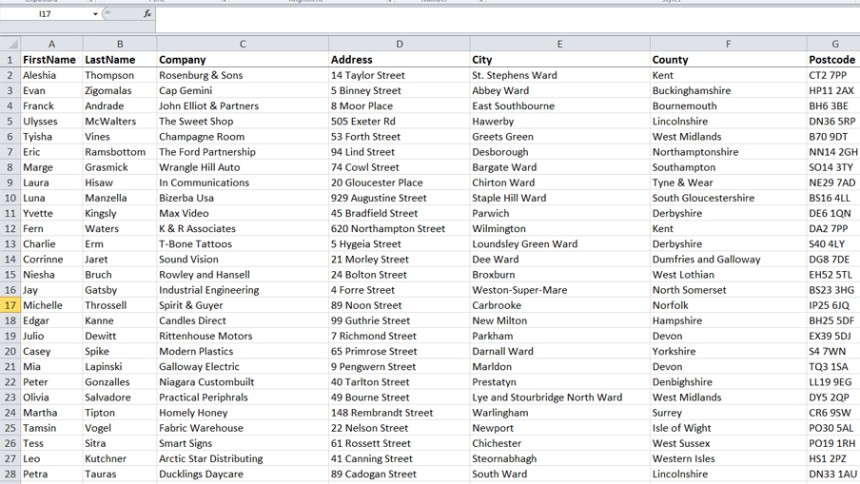The image size is (860, 484).
Task: Select column G header
Action: 834,44
